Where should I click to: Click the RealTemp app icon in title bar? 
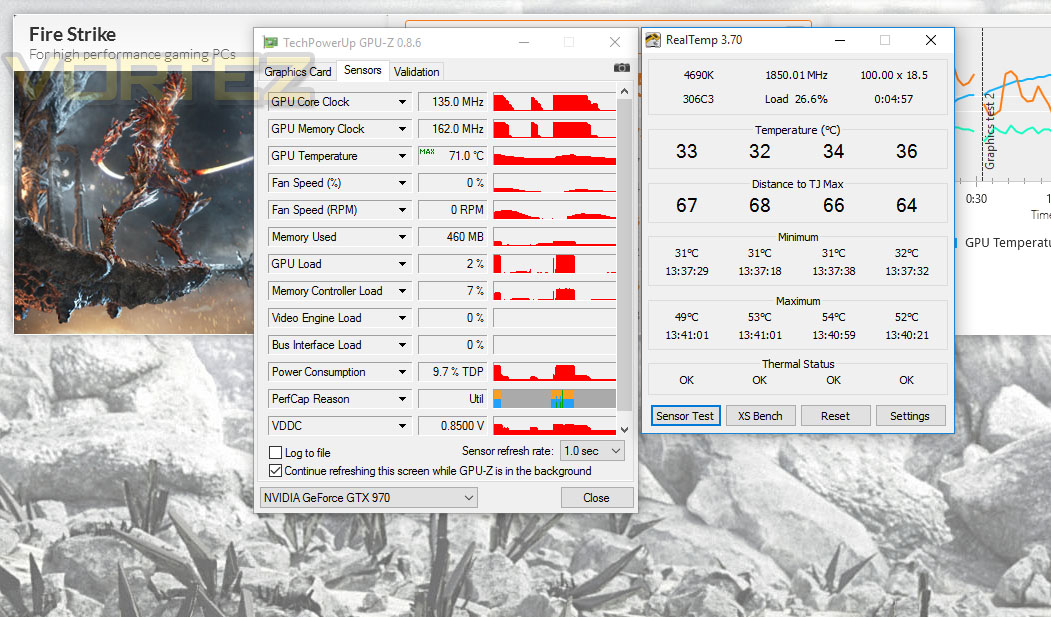pyautogui.click(x=653, y=40)
